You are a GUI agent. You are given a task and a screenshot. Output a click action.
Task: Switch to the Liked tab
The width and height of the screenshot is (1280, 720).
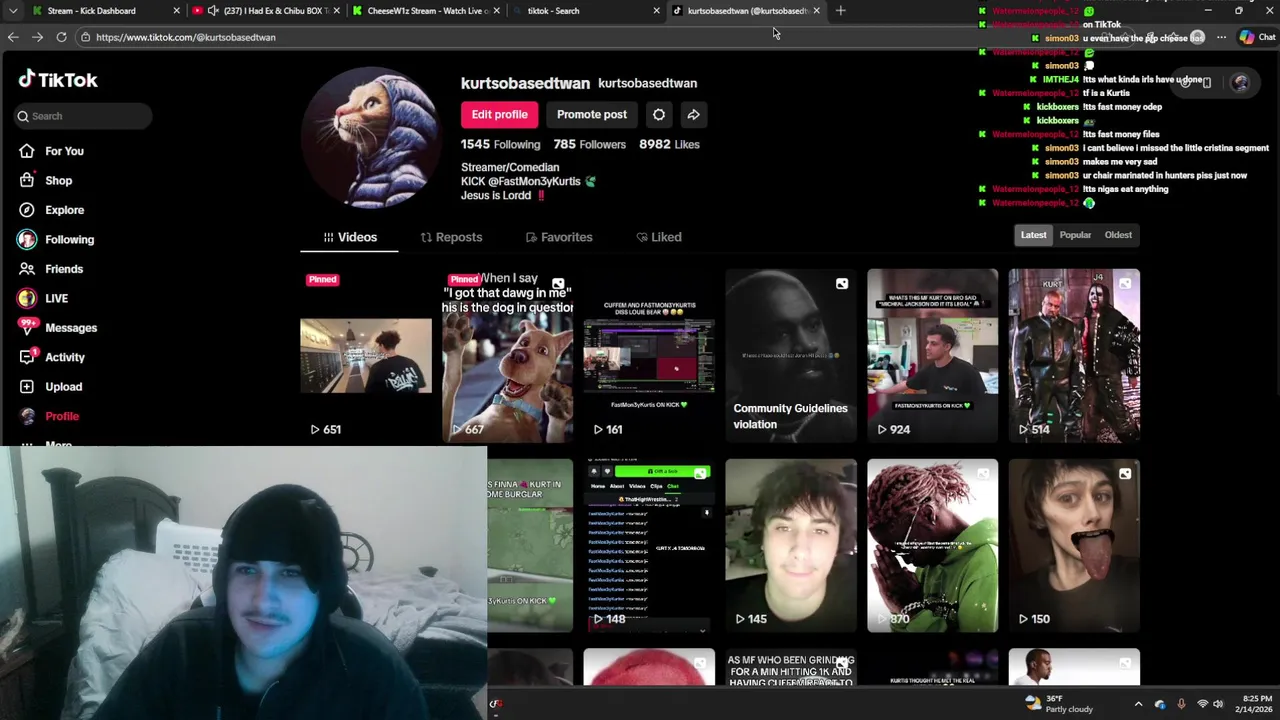(x=659, y=237)
